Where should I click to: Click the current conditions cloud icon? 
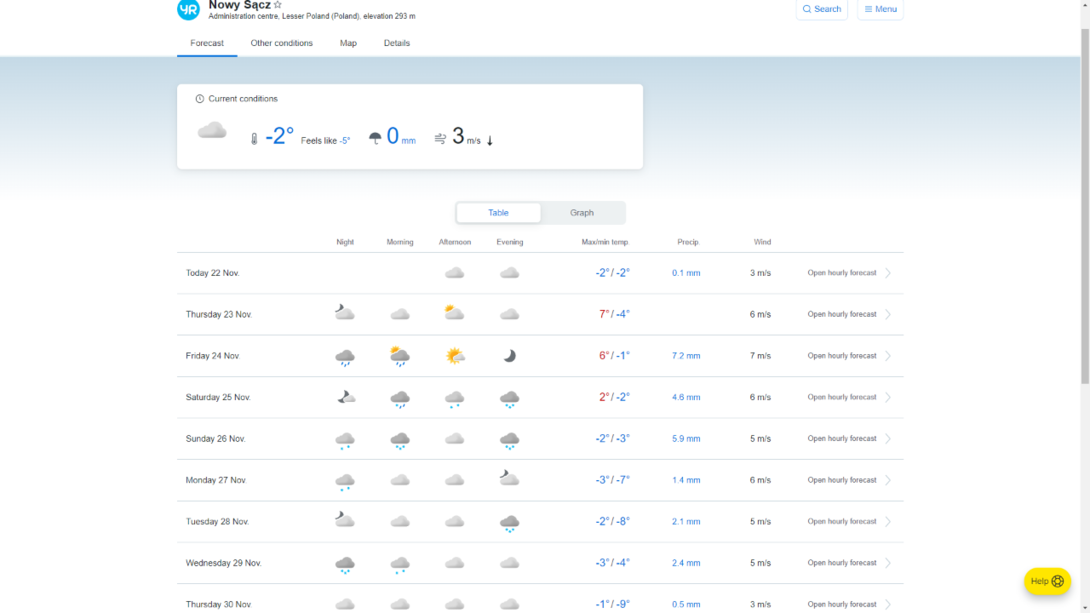pos(212,131)
